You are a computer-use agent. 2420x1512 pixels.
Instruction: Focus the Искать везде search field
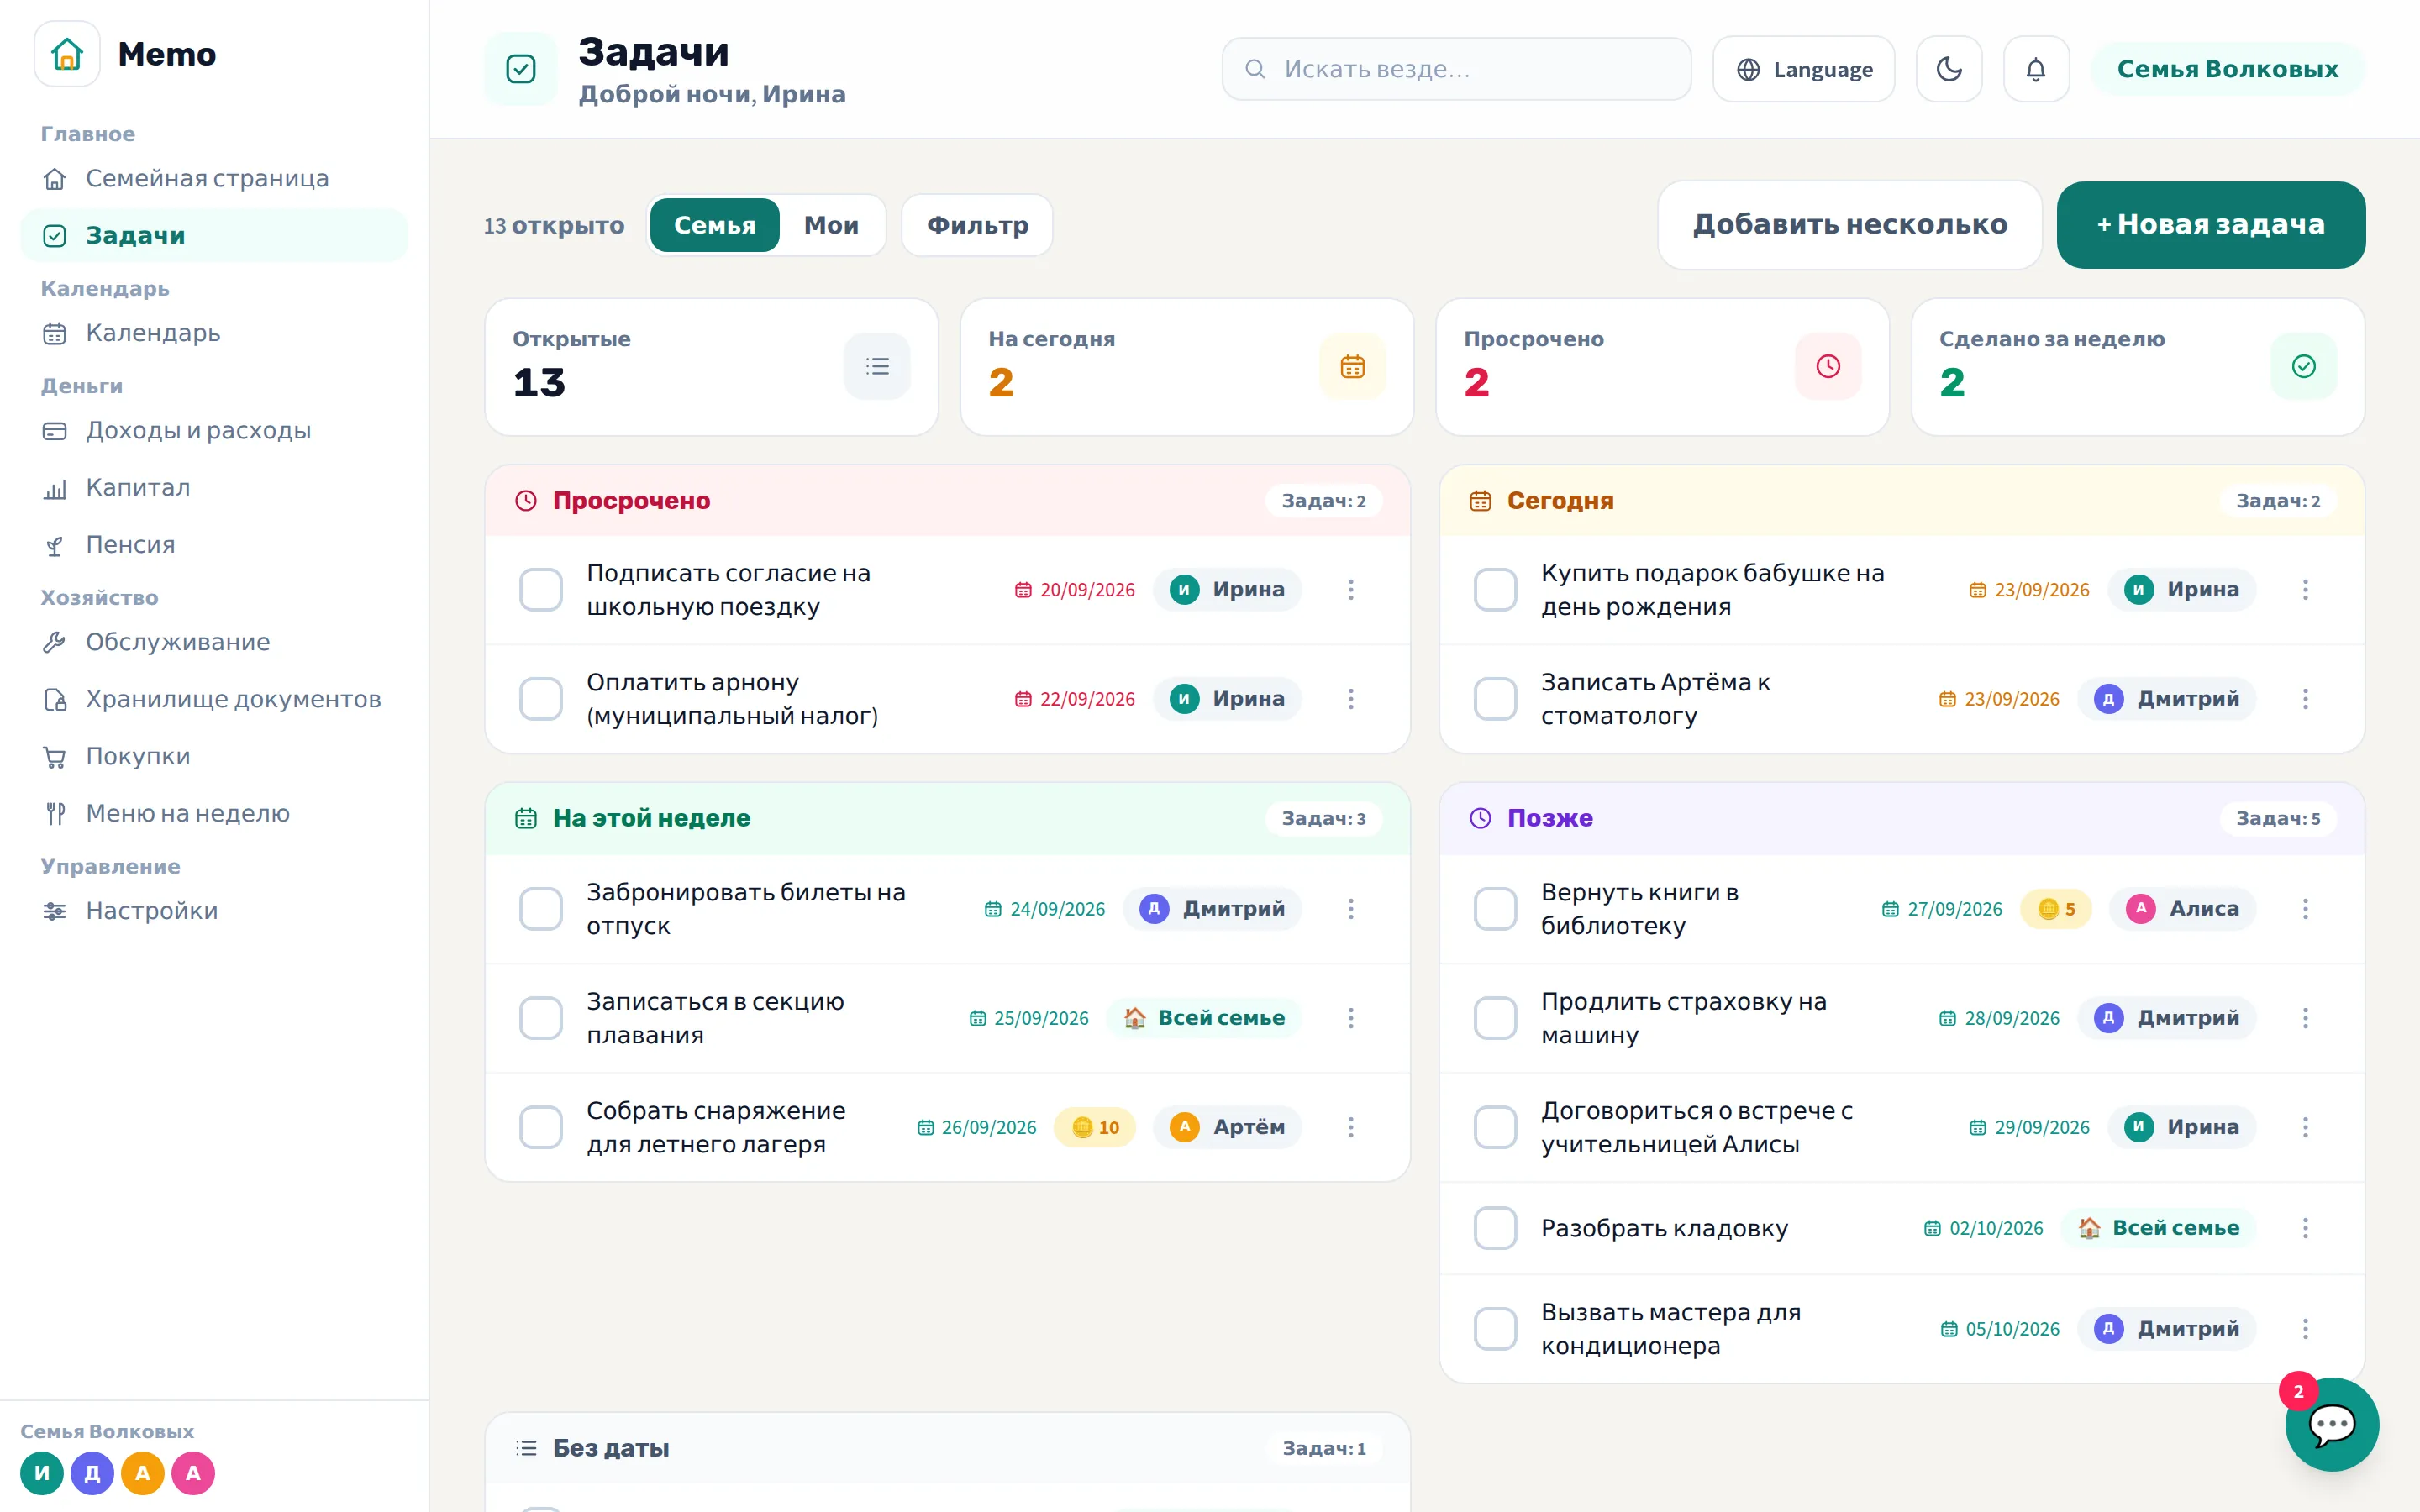click(x=1456, y=69)
